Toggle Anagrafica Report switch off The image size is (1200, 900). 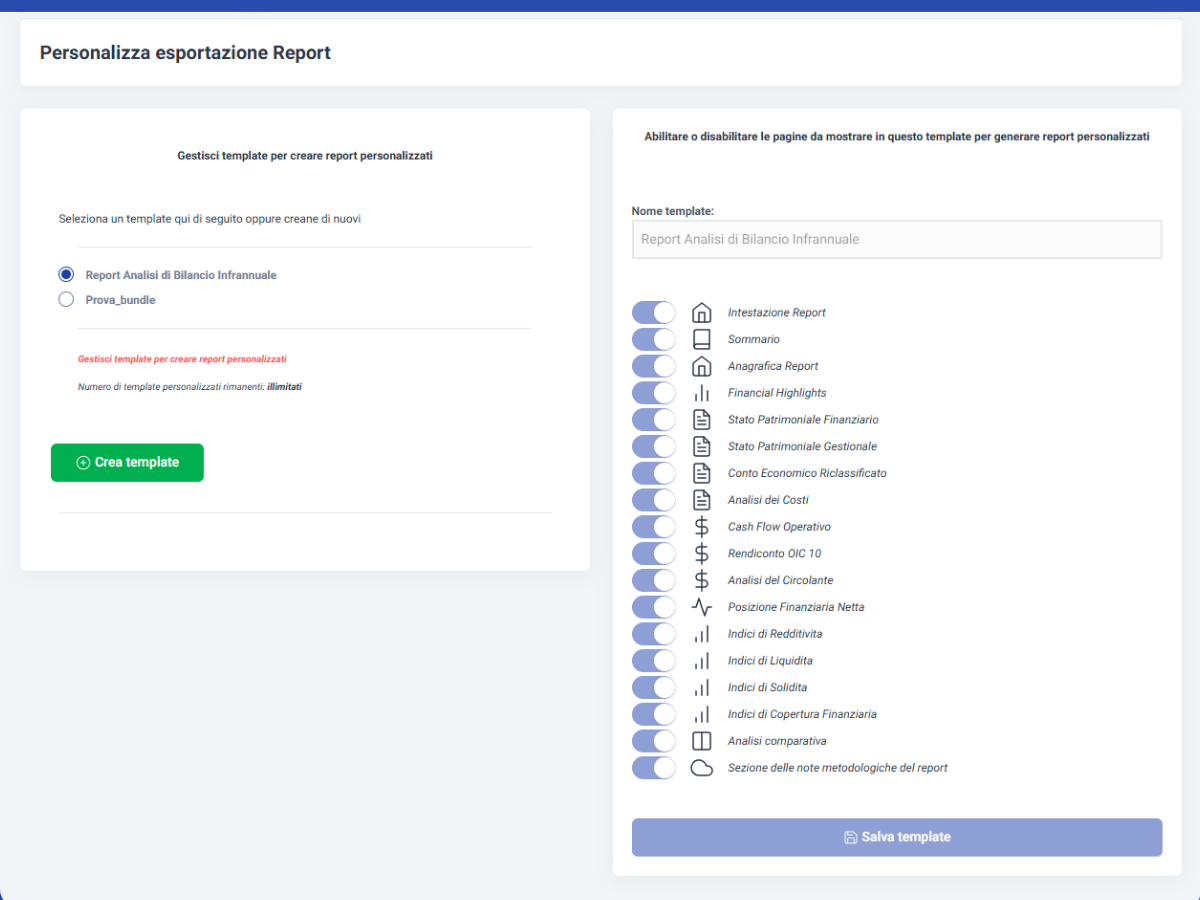654,366
